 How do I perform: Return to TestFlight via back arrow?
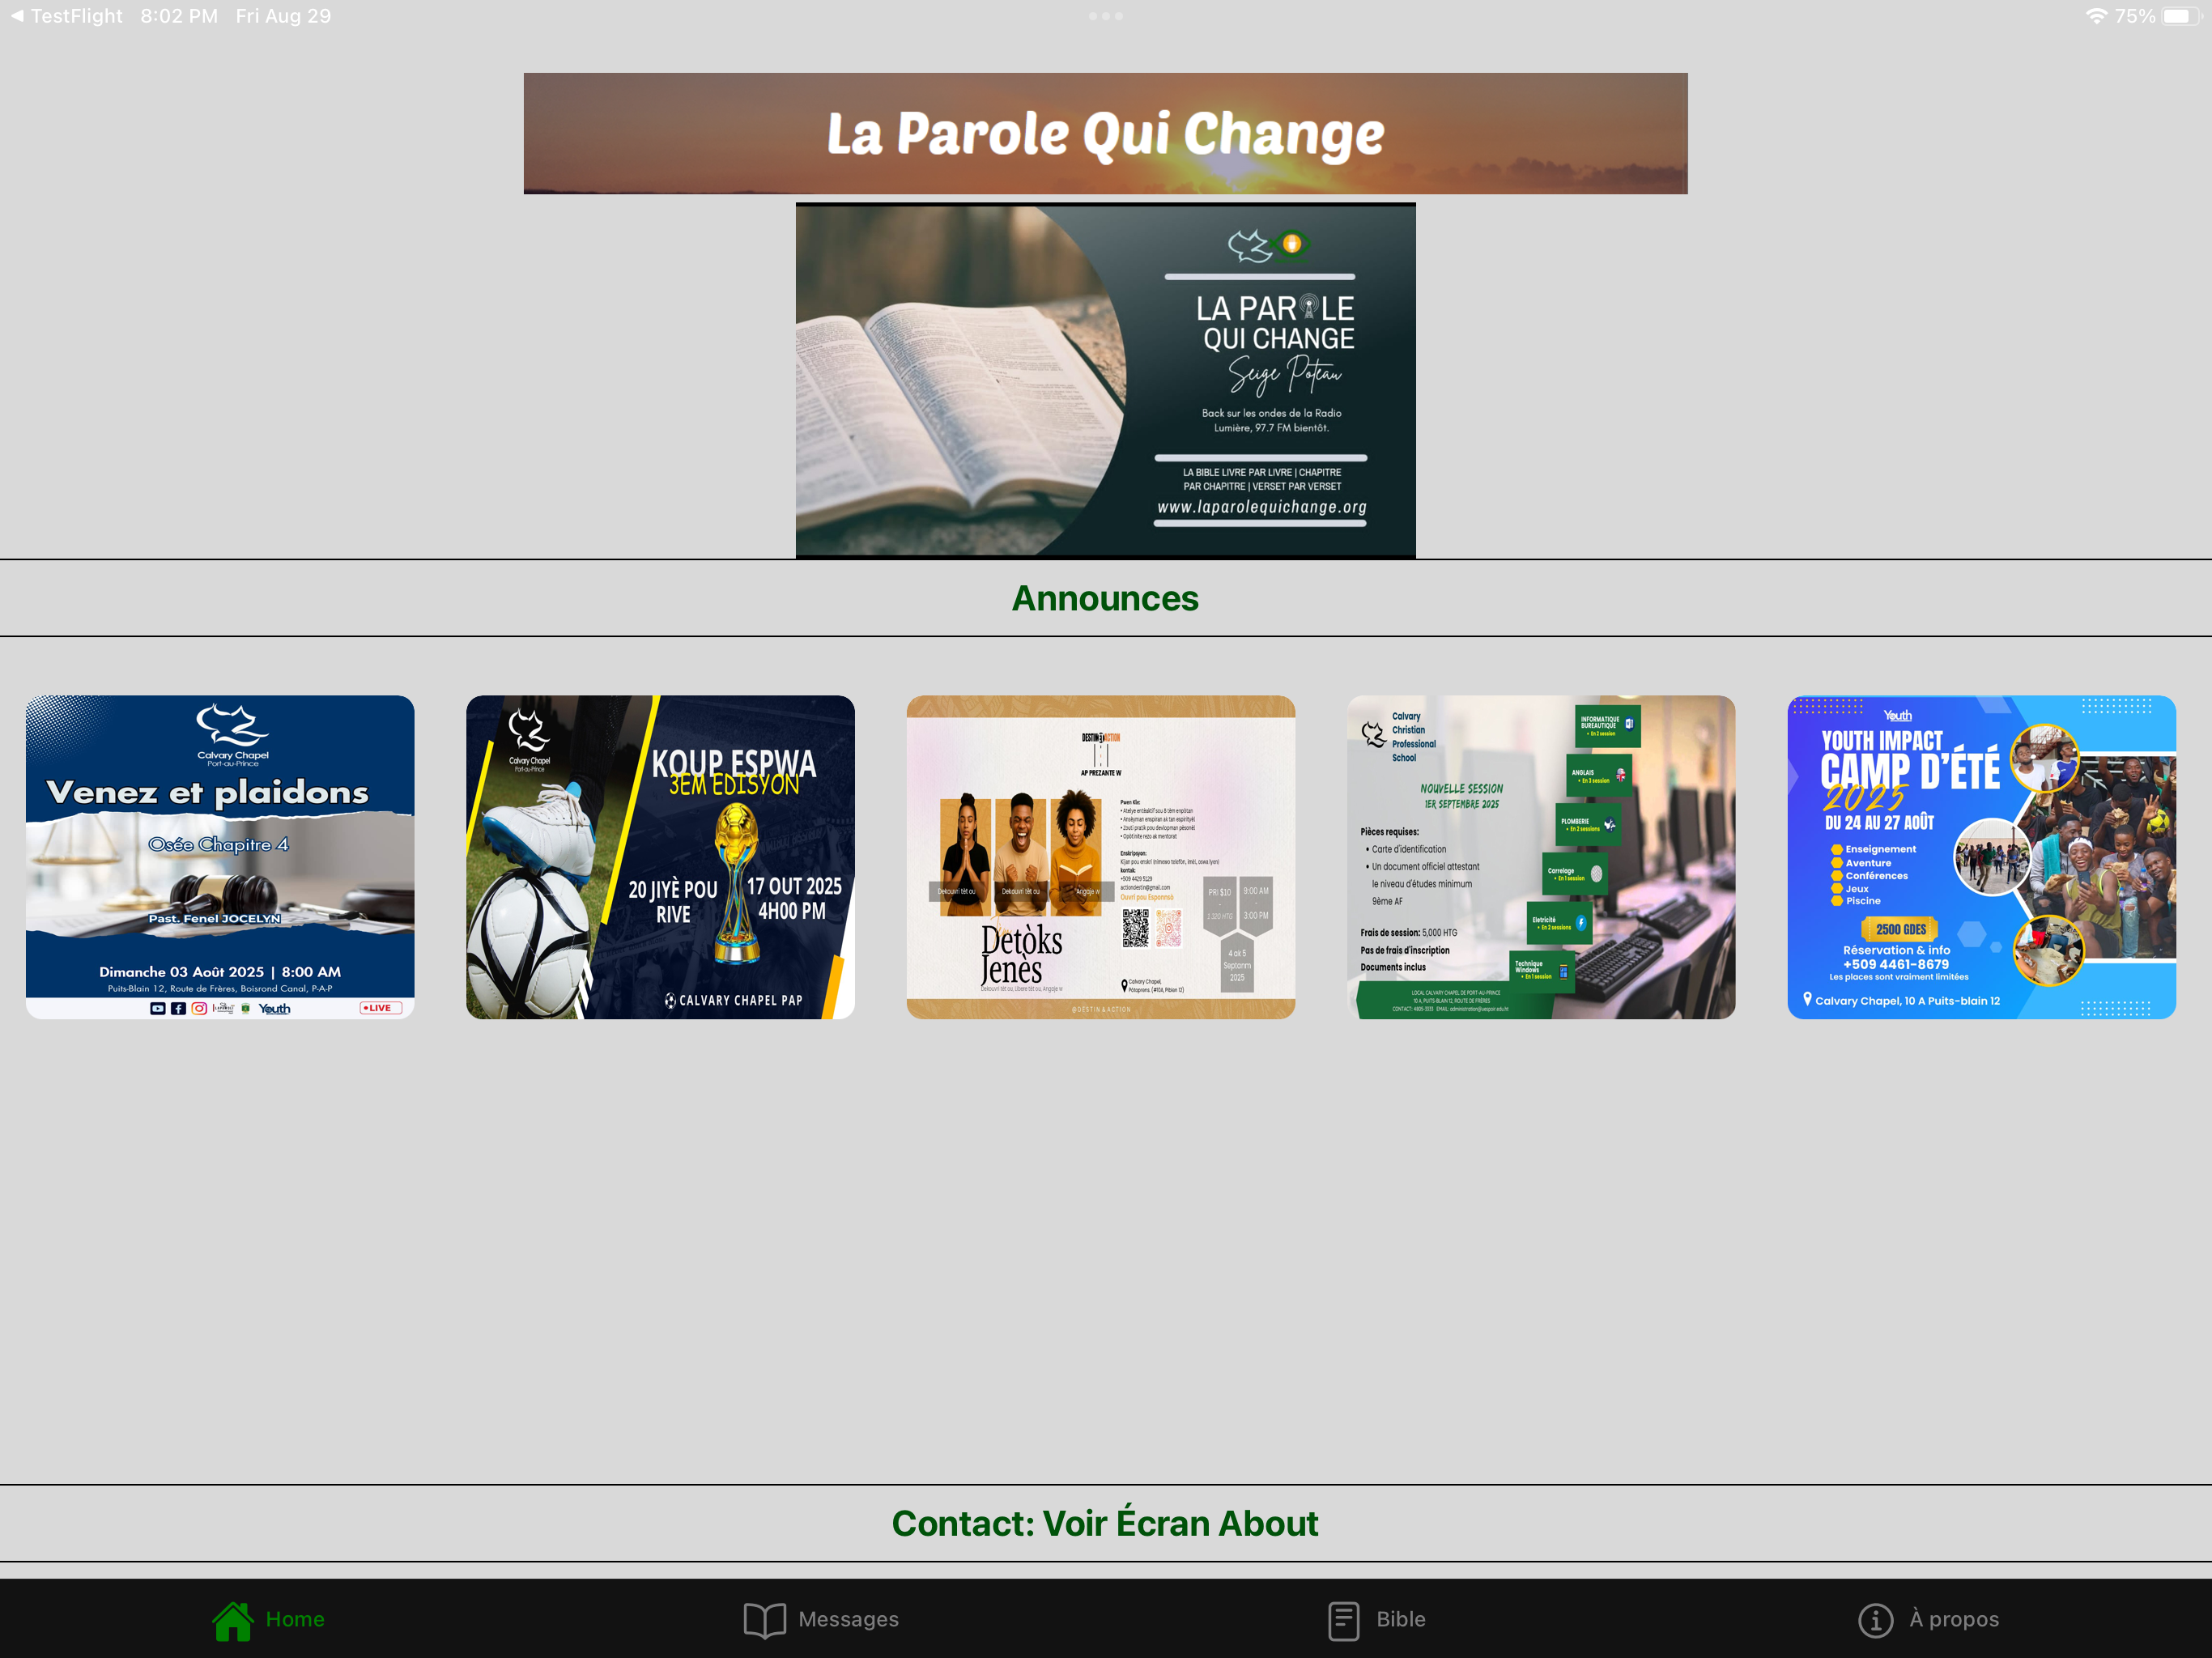tap(66, 16)
